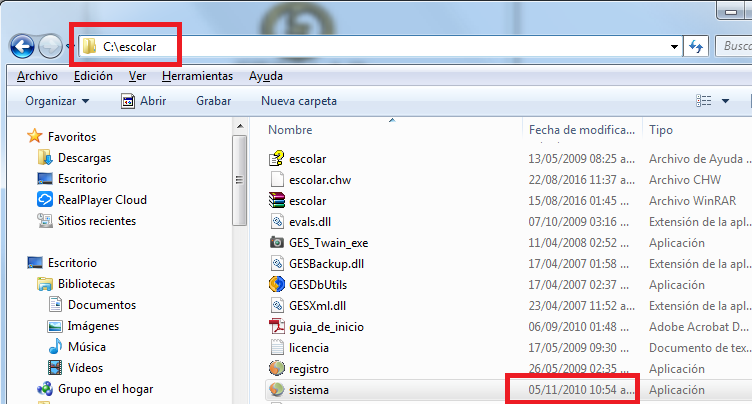The image size is (752, 404).
Task: Open the Herramientas menu
Action: pos(197,76)
